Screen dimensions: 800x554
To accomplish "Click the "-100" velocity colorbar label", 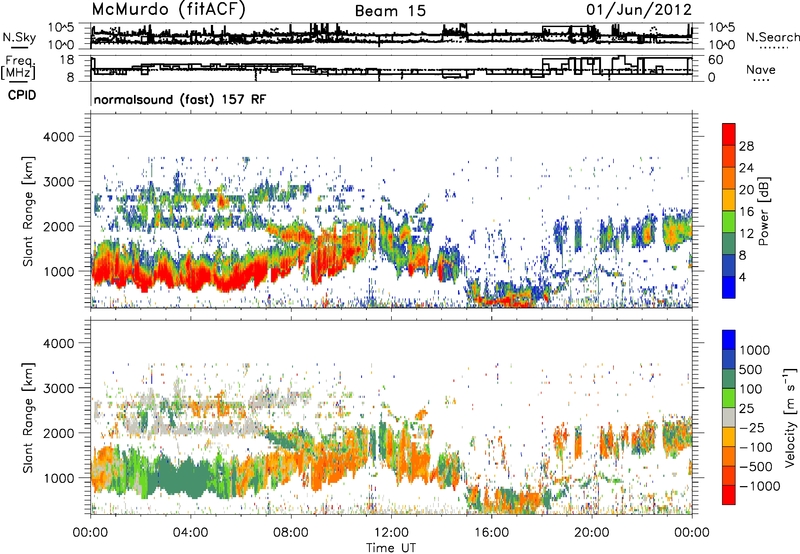I will (x=756, y=447).
